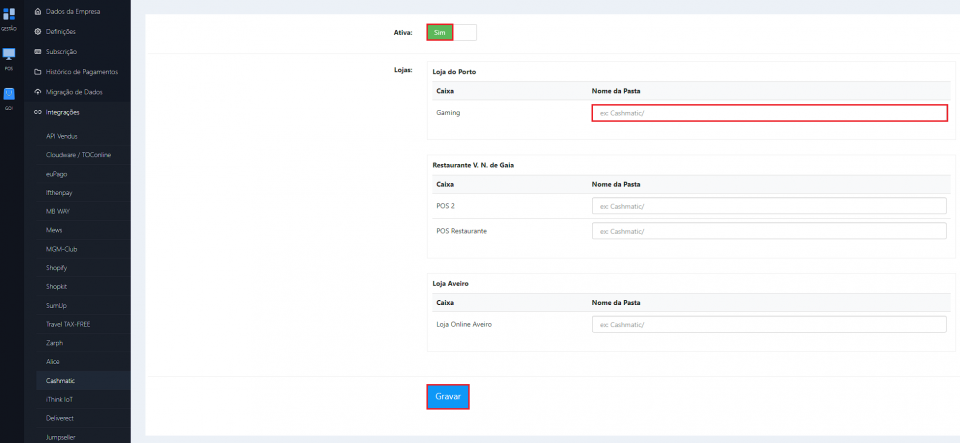Viewport: 960px width, 443px height.
Task: Open the Shopify integration page
Action: (x=56, y=268)
